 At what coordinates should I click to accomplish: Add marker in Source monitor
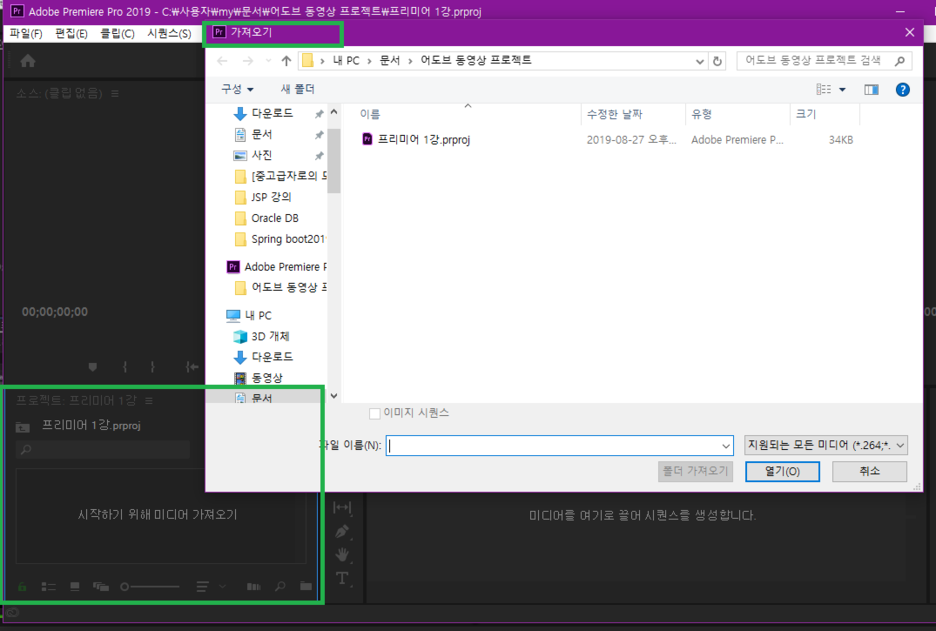(93, 367)
